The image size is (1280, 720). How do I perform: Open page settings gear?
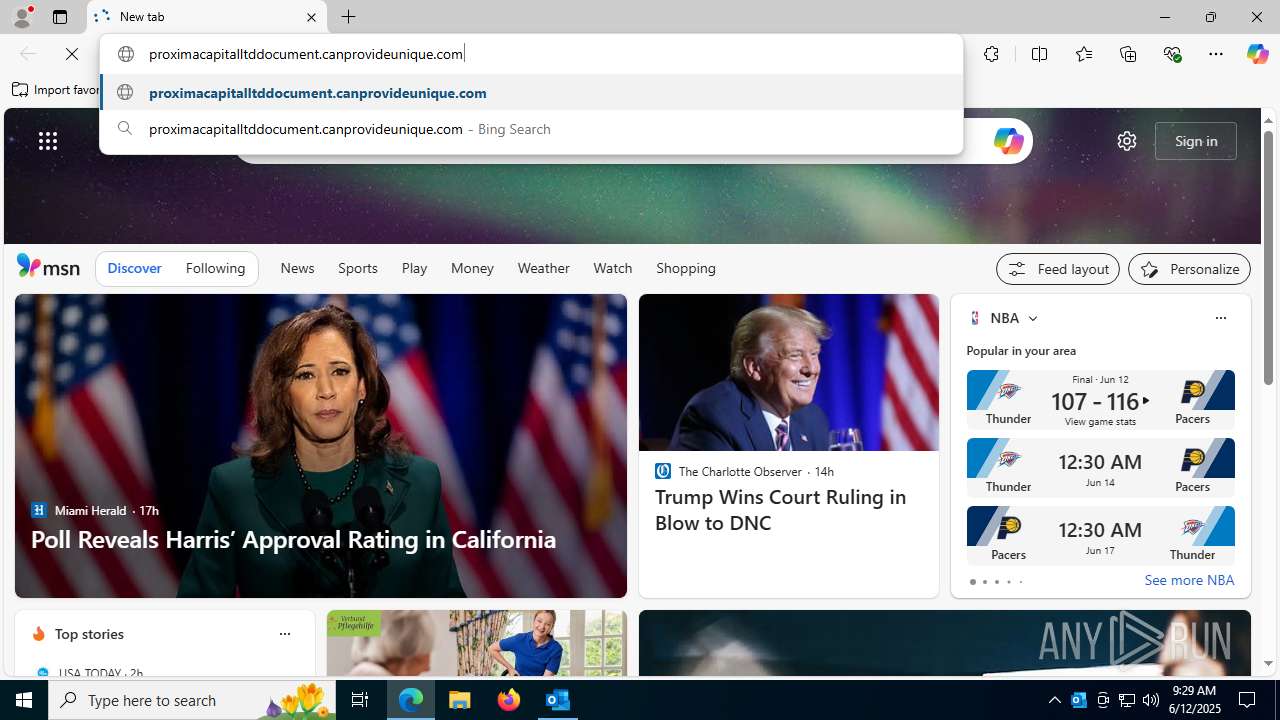1127,141
